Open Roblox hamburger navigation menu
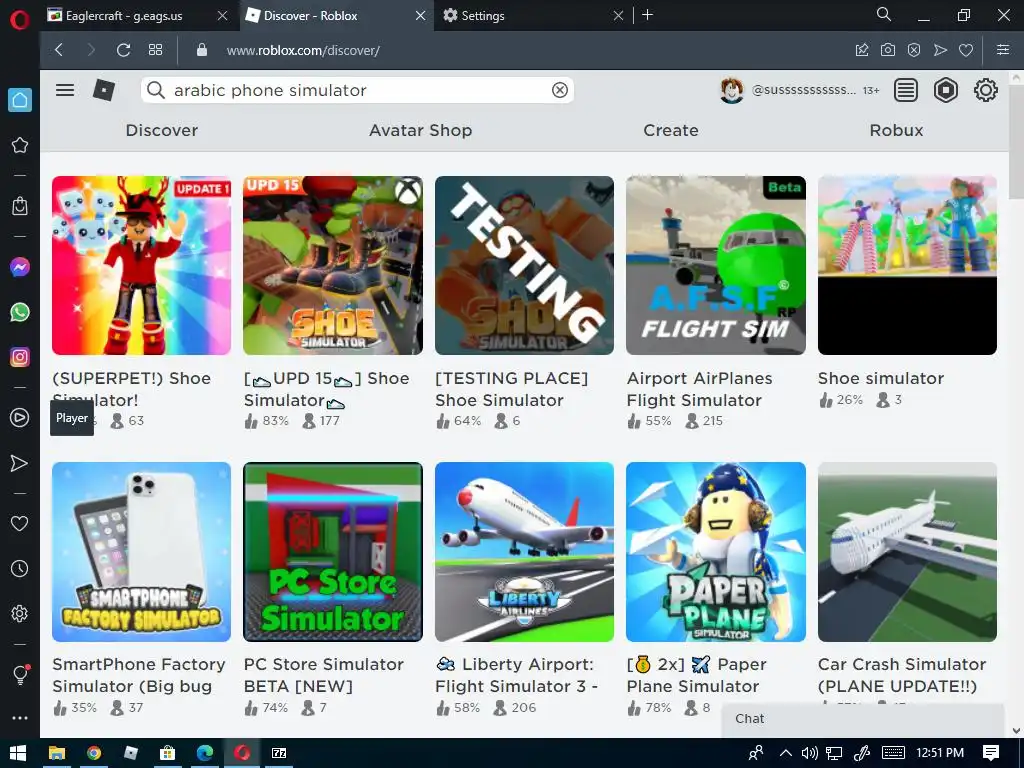 pos(65,90)
